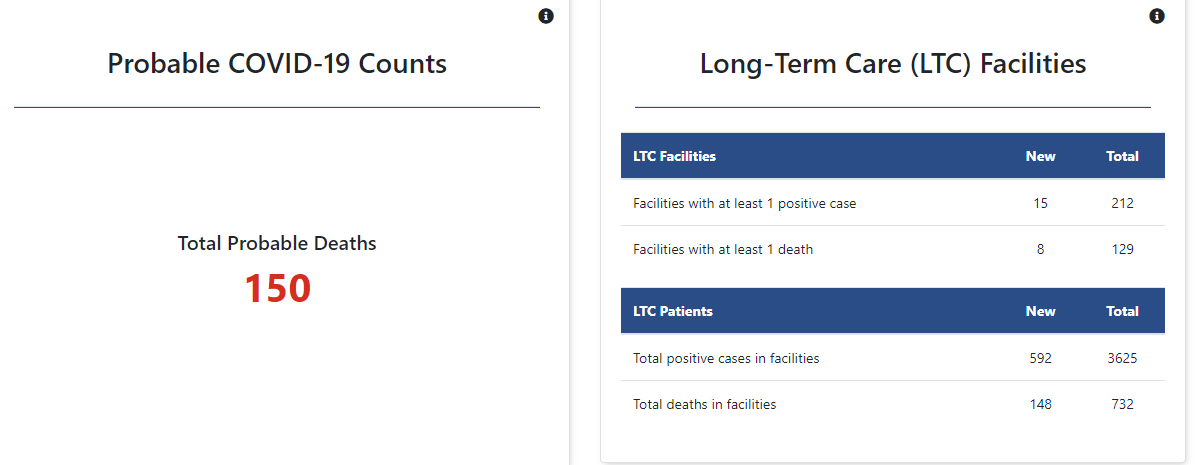Click the Long-Term Care (LTC) Facilities heading
1201x465 pixels.
click(893, 64)
